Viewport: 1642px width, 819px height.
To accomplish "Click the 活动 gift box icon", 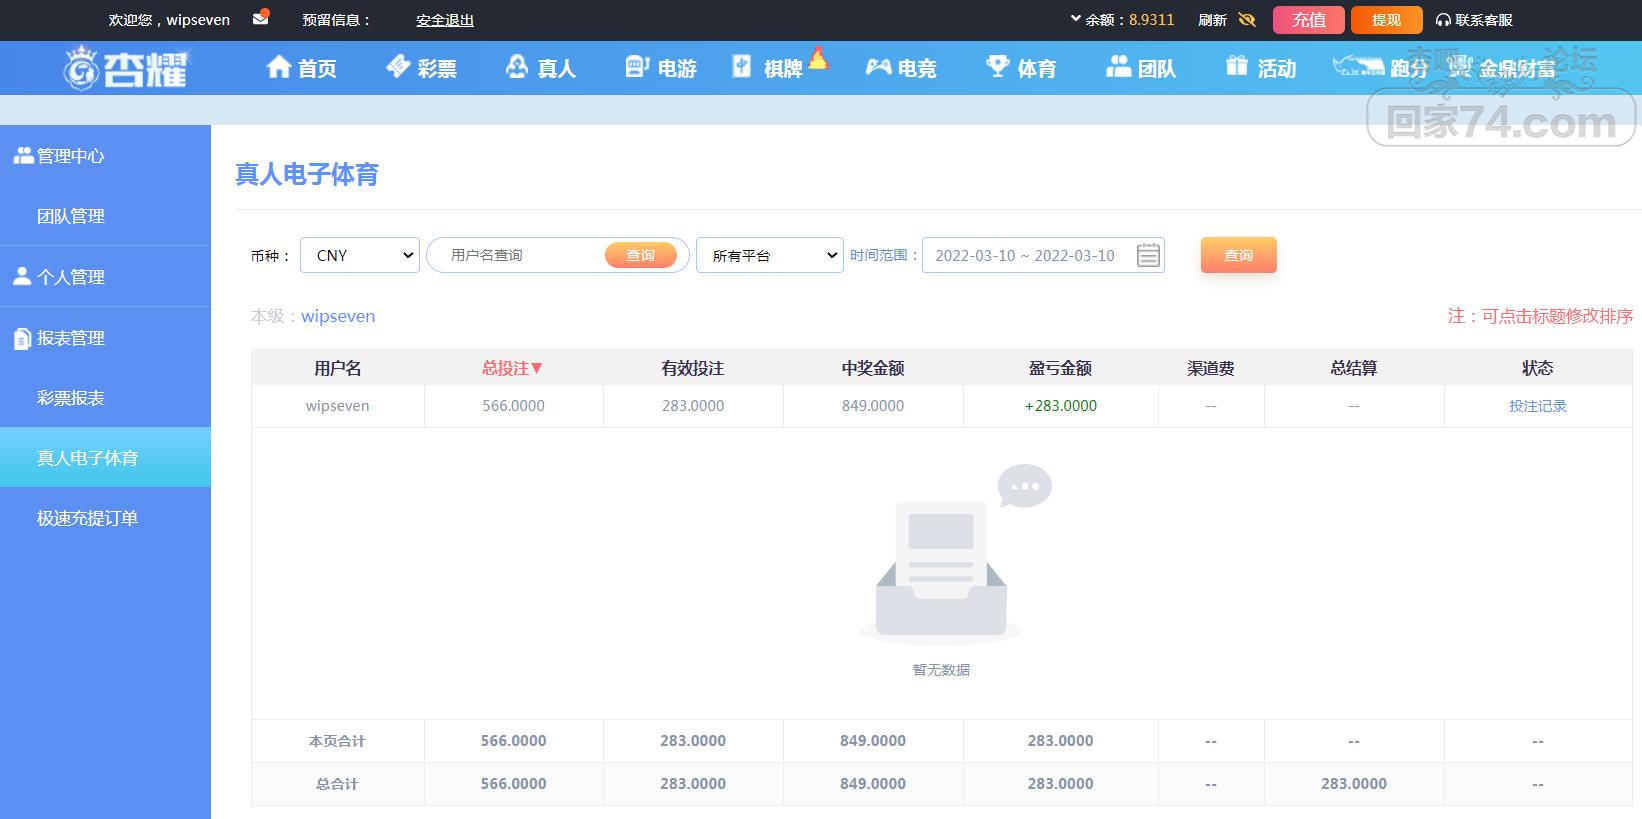I will (x=1237, y=67).
